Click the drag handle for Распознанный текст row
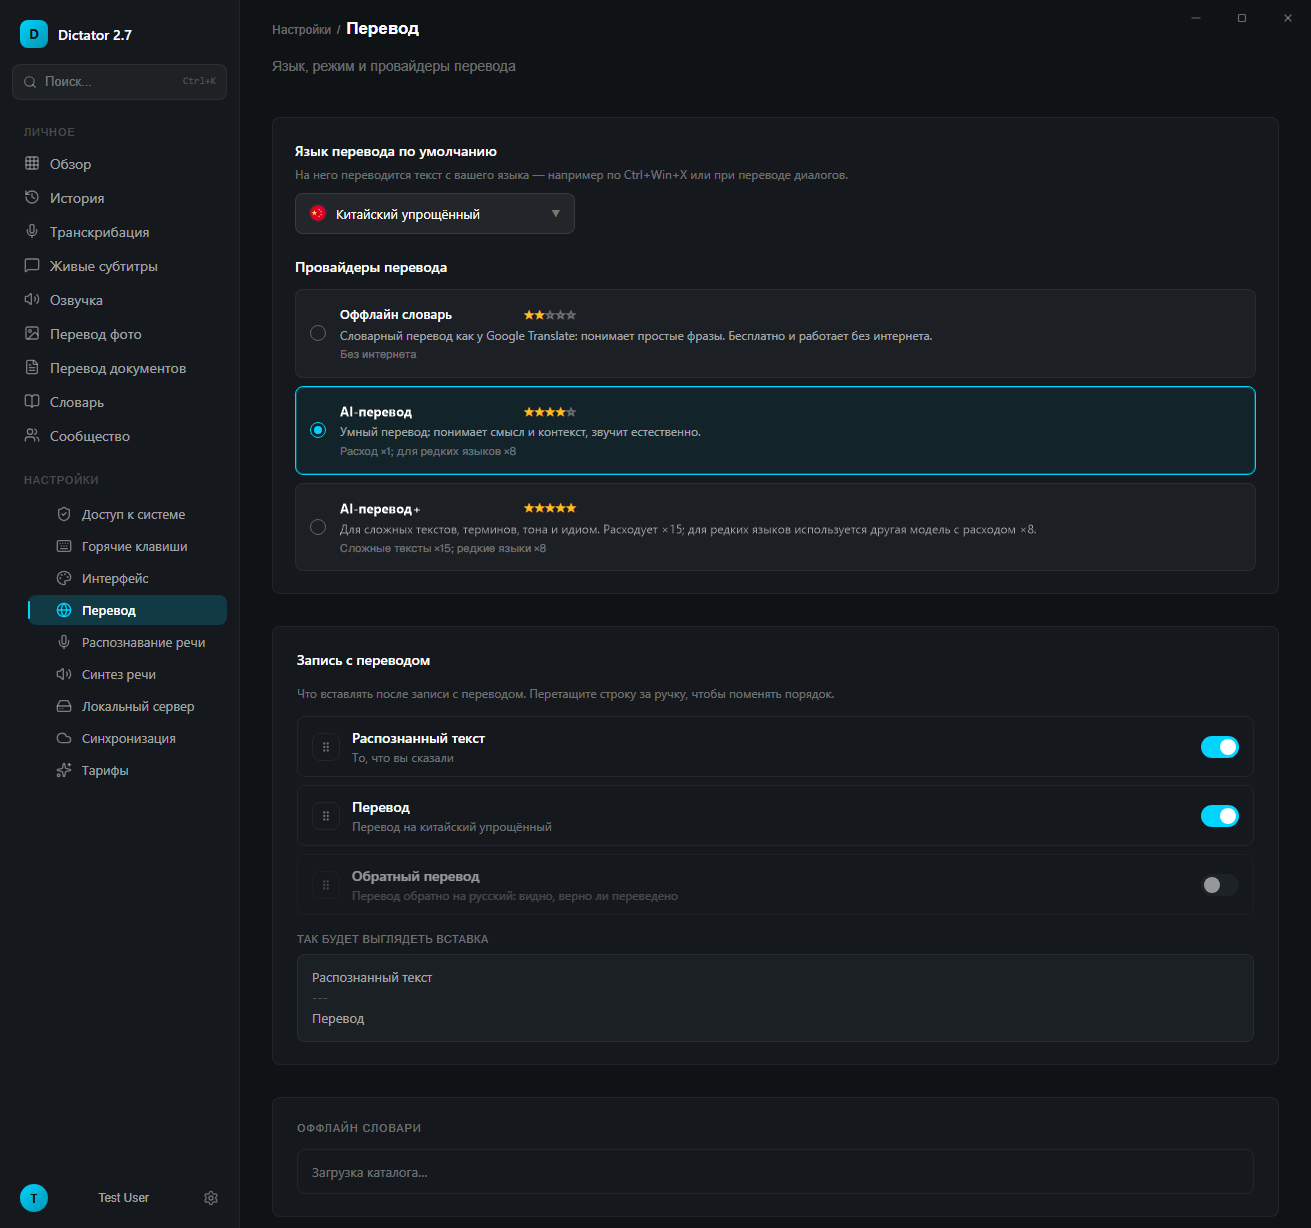Image resolution: width=1311 pixels, height=1228 pixels. point(326,747)
